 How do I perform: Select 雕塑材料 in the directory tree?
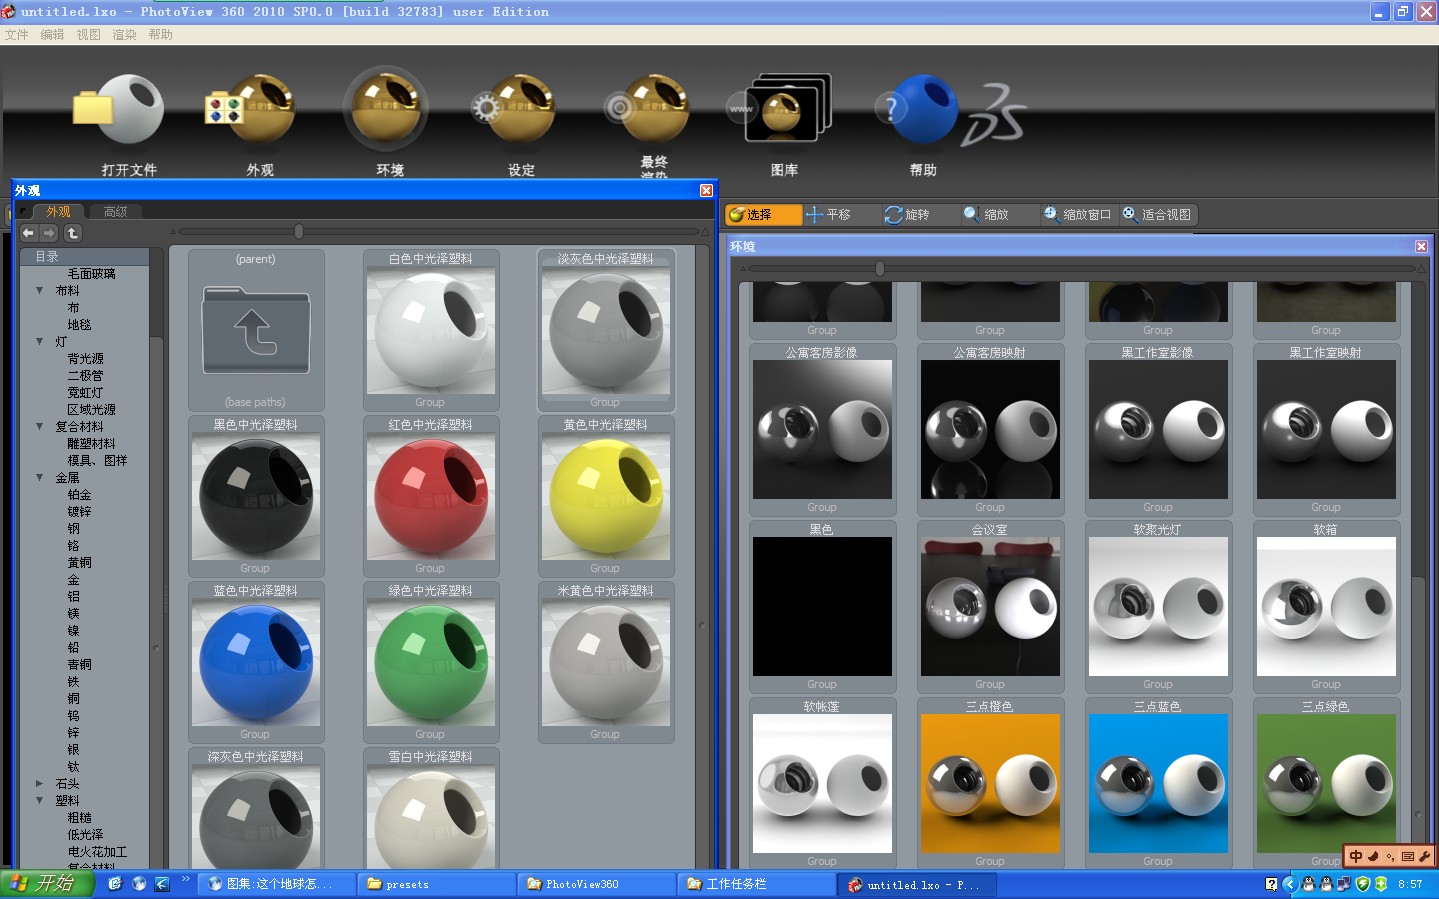point(91,444)
